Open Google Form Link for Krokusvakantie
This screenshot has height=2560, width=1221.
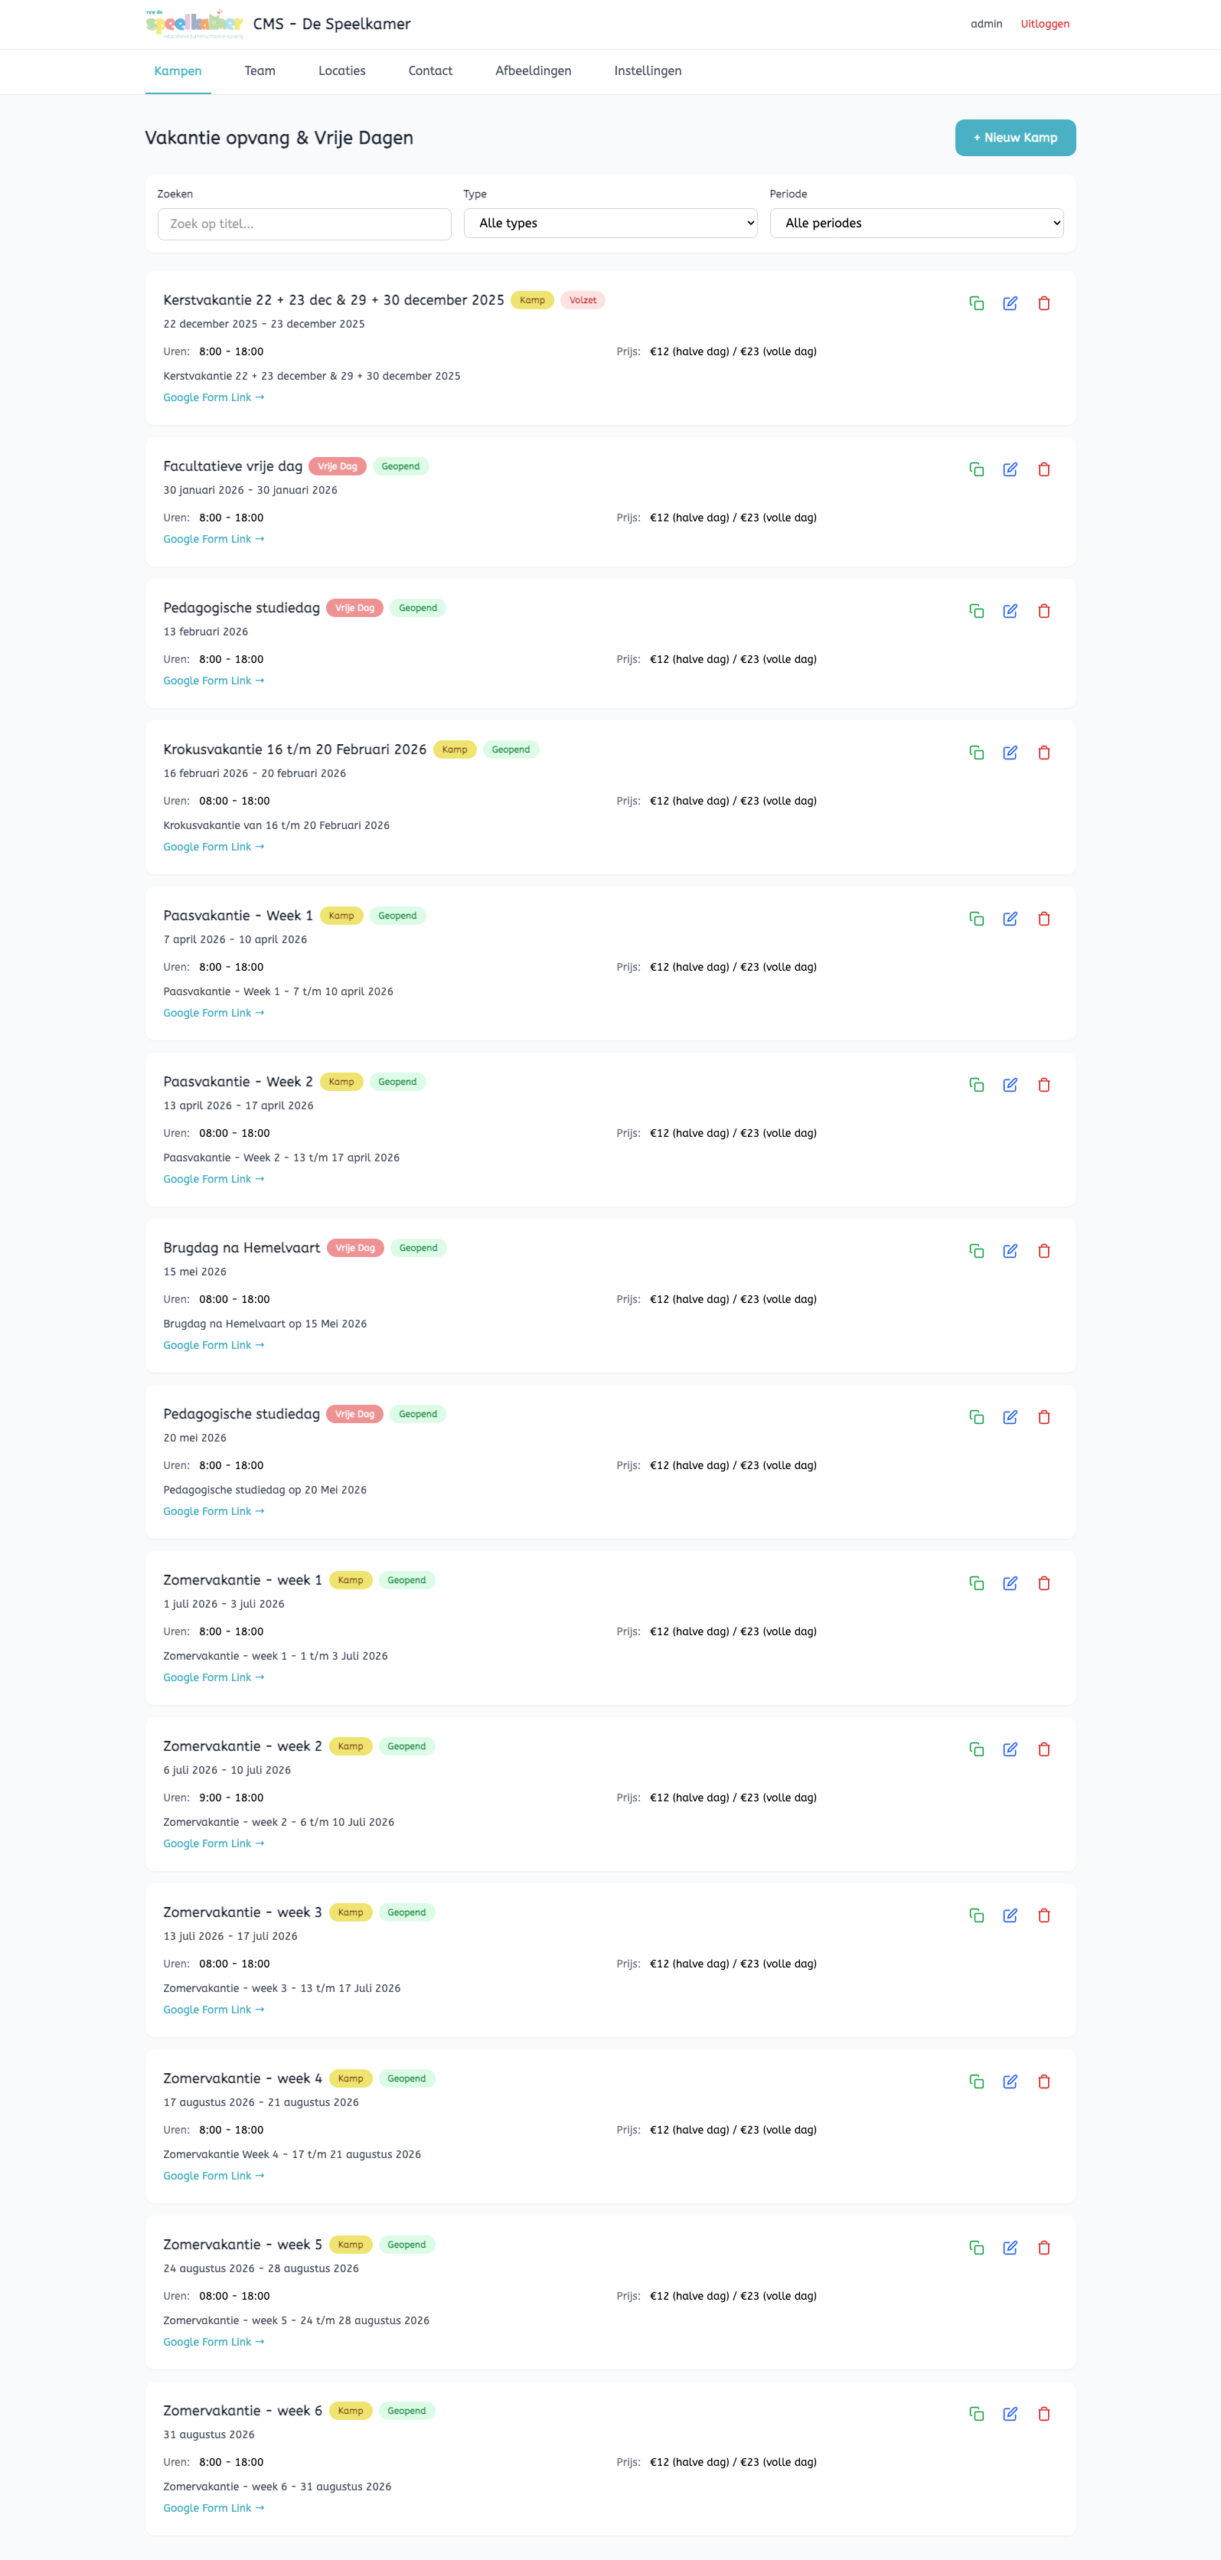(x=213, y=847)
